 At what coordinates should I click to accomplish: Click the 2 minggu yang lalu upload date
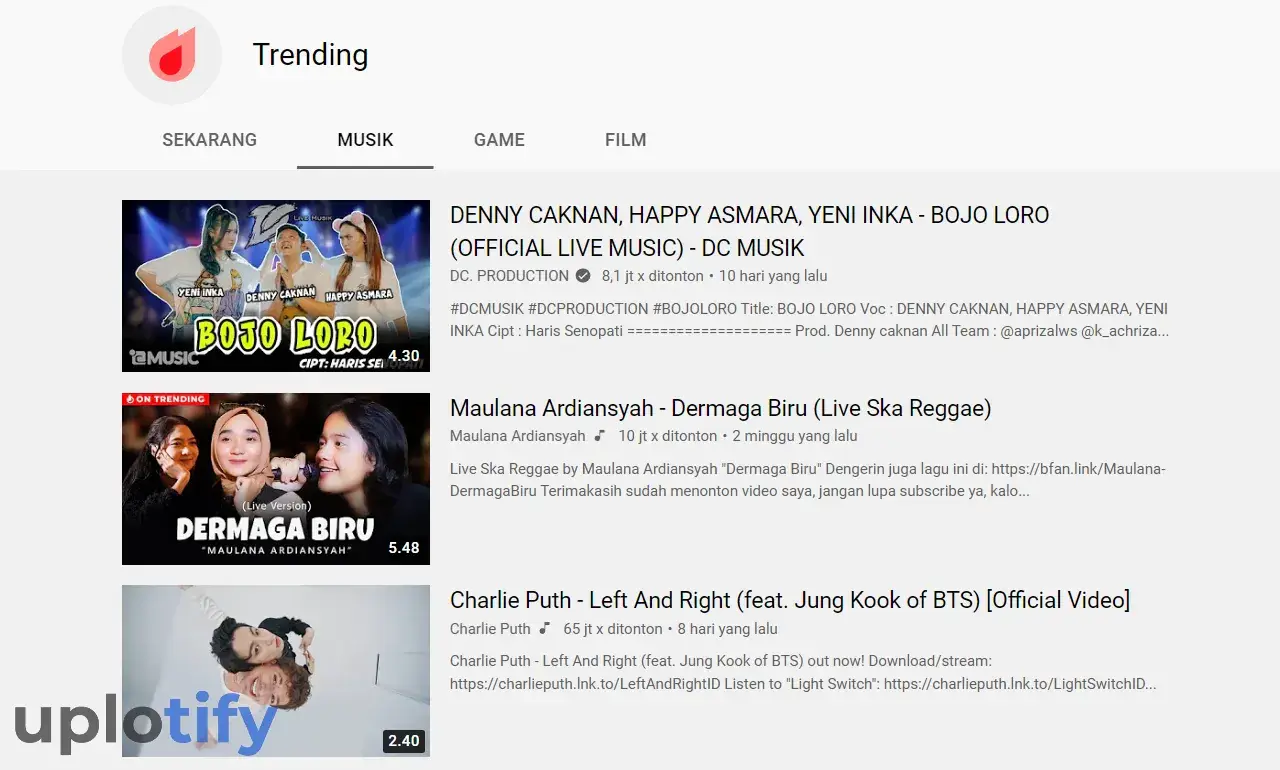(x=795, y=436)
